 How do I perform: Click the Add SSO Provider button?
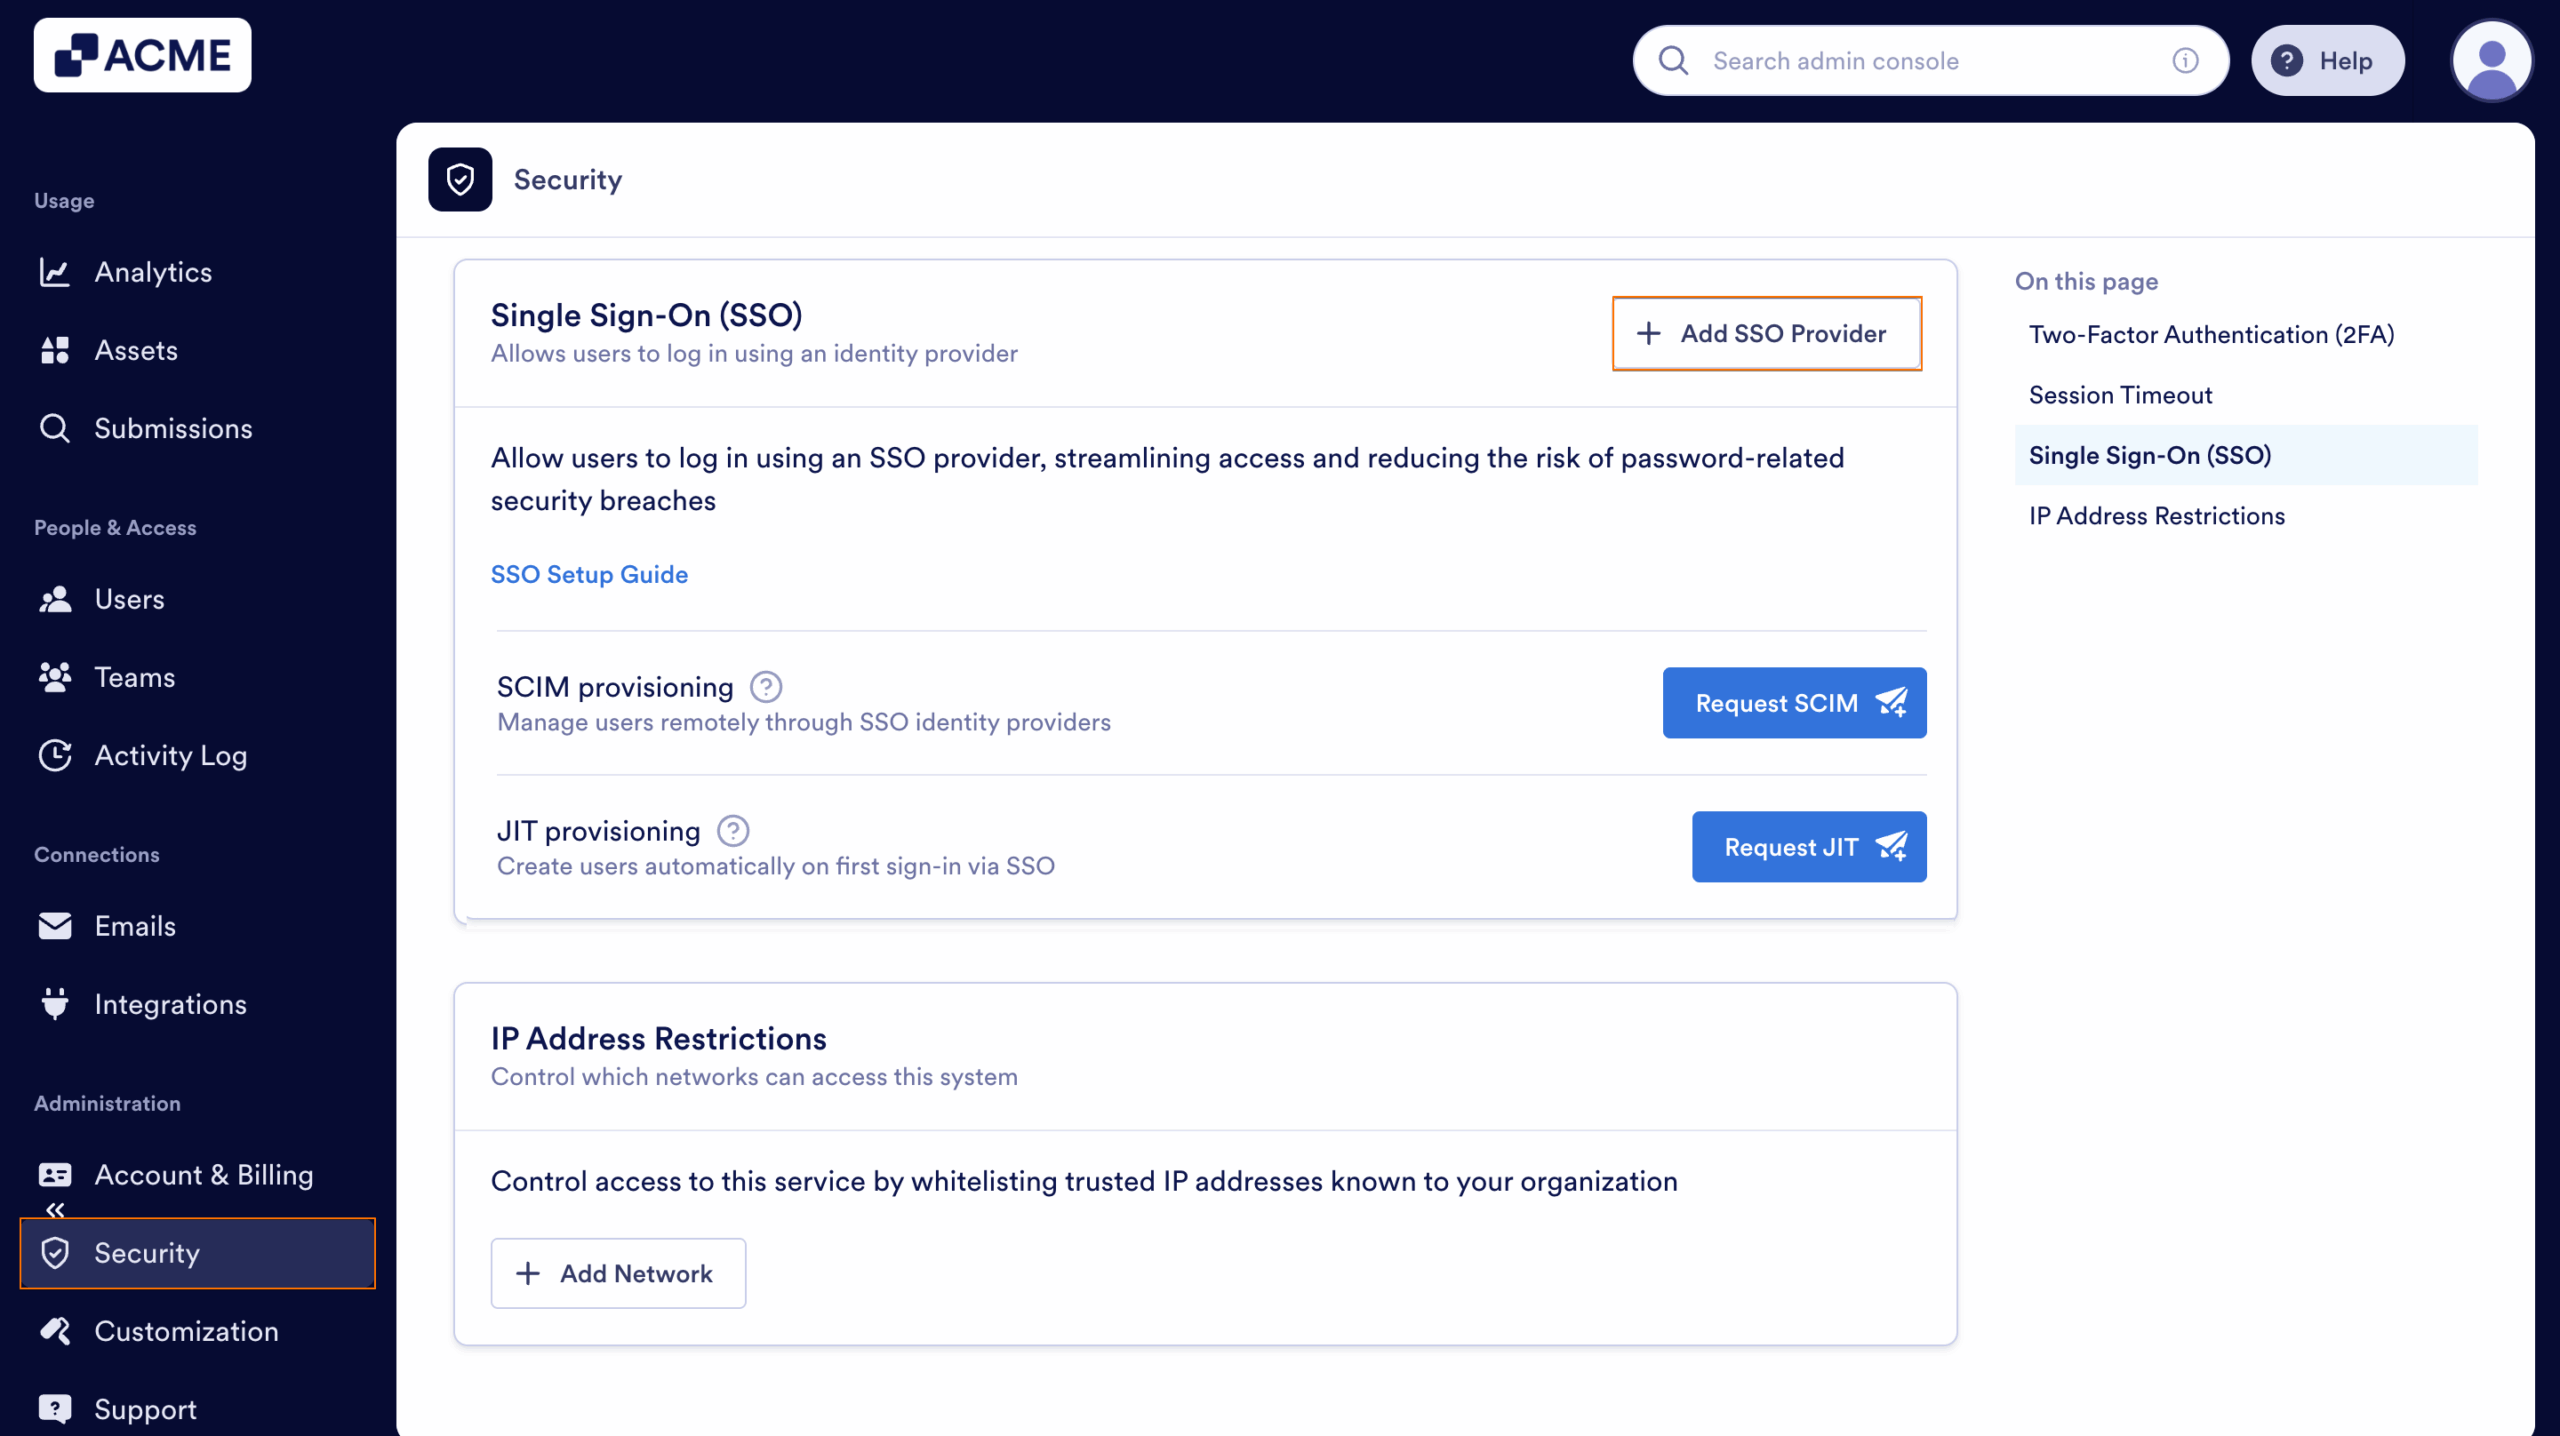[1767, 333]
